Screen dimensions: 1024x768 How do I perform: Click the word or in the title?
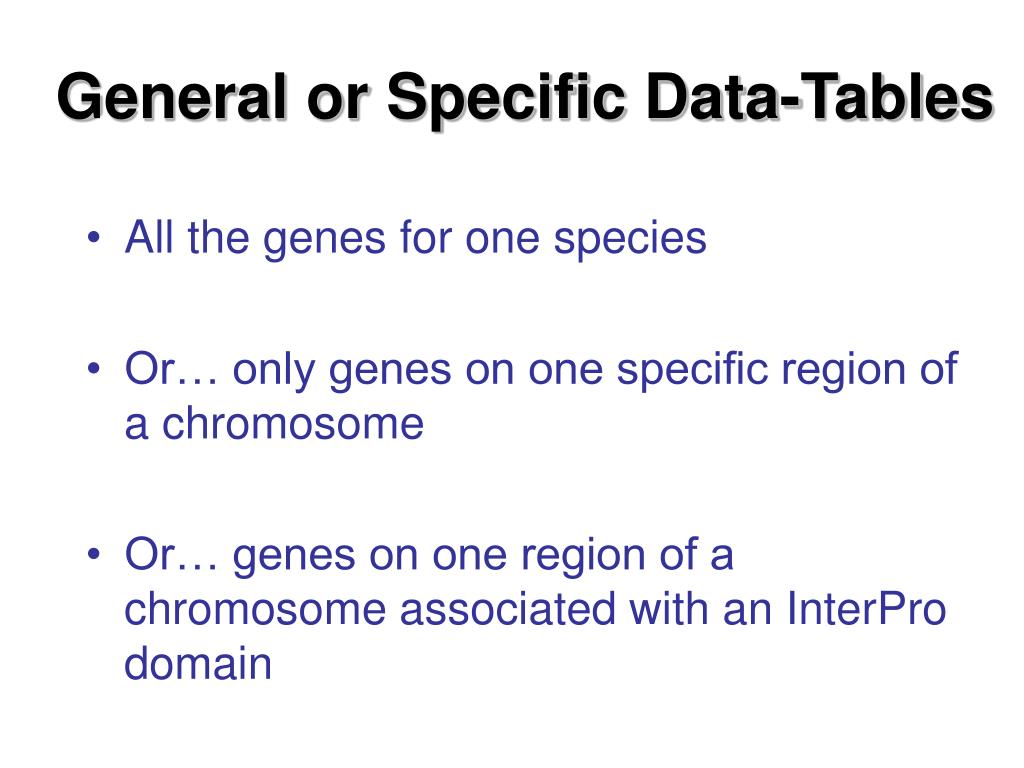[x=336, y=103]
